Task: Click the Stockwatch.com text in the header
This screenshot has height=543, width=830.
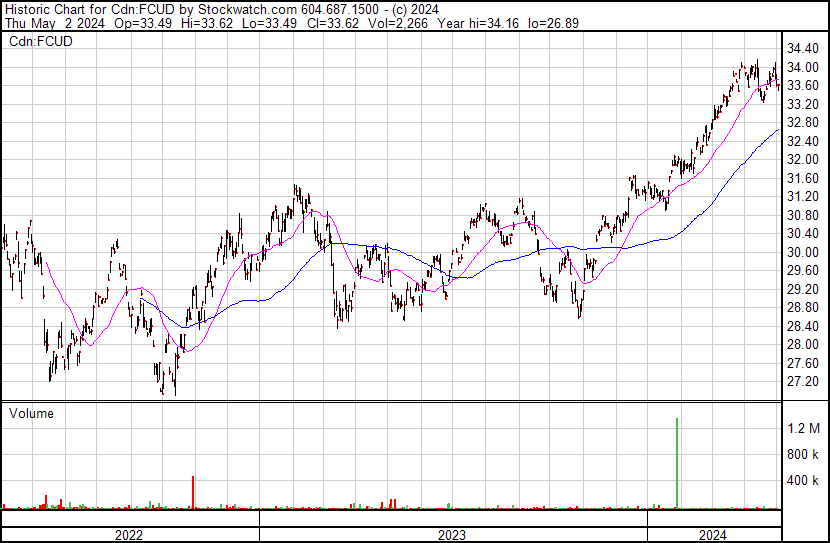Action: 248,10
